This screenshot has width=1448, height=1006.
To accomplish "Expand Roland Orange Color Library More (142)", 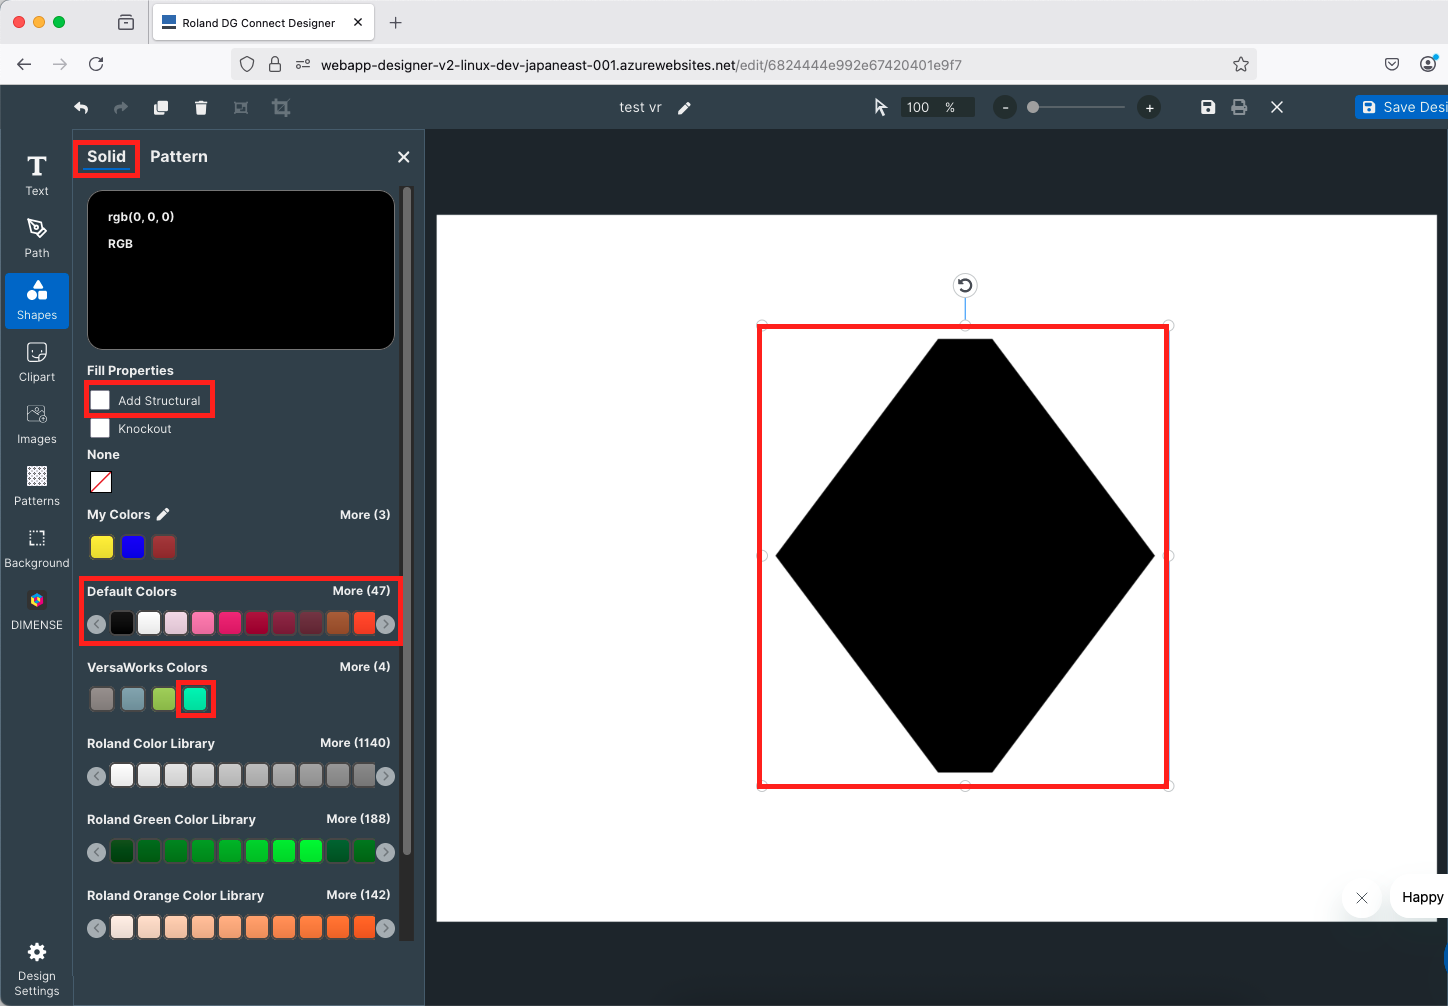I will (x=358, y=894).
